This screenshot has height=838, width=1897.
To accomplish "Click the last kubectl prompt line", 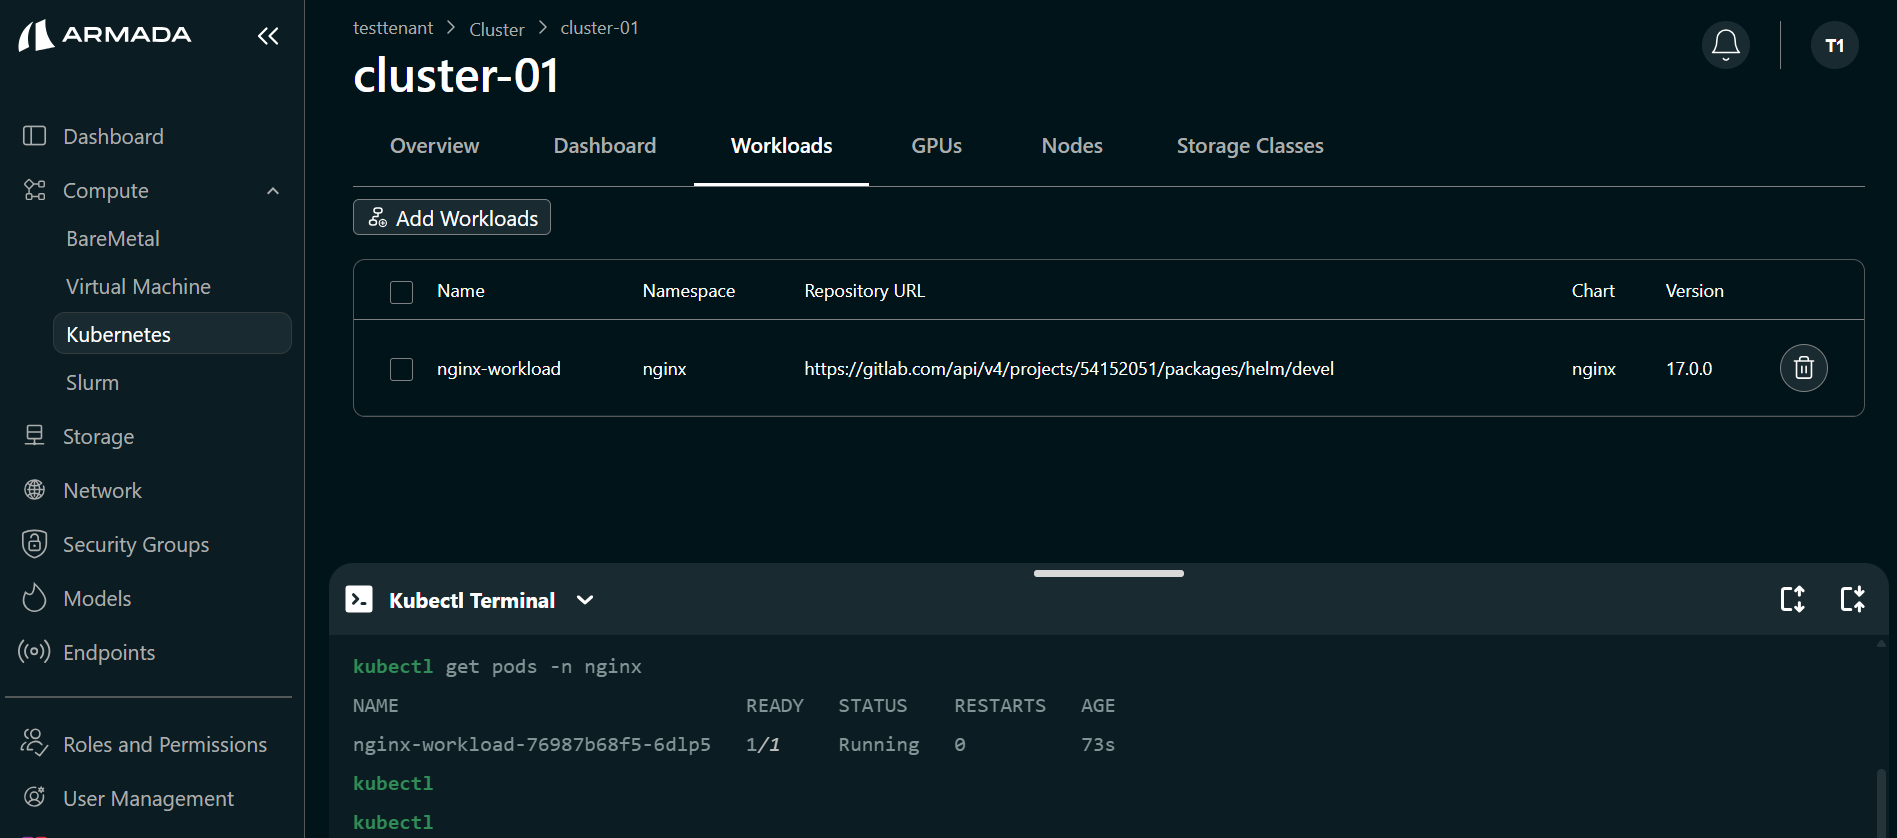I will tap(393, 822).
